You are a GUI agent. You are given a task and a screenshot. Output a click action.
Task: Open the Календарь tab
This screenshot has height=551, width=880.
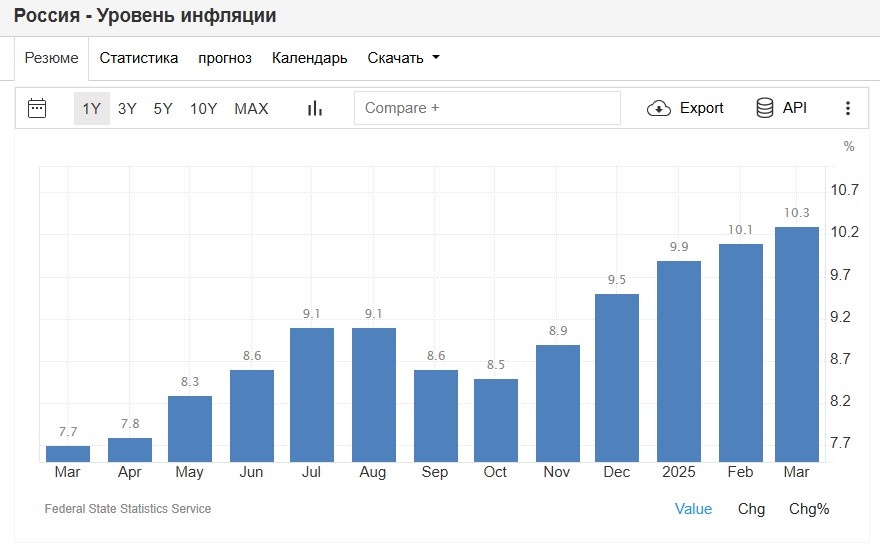[309, 58]
